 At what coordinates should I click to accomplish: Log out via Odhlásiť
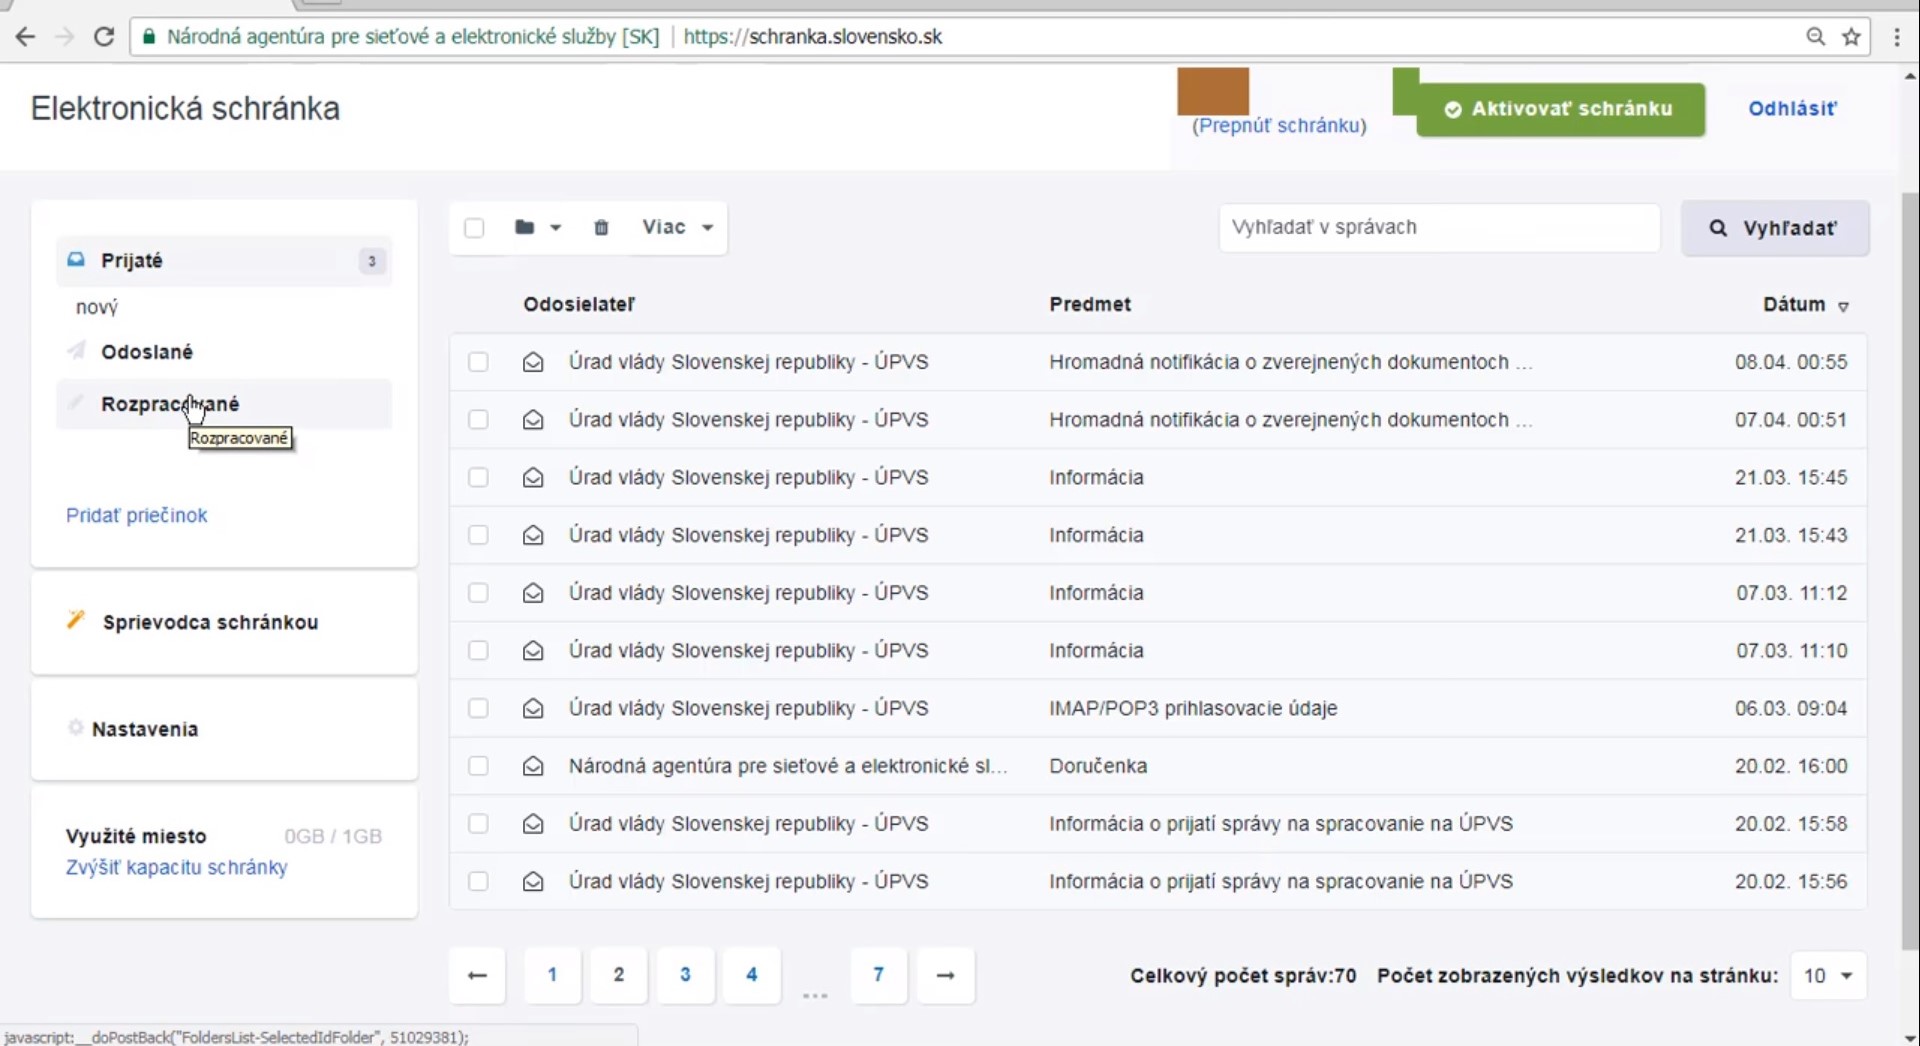(x=1792, y=108)
